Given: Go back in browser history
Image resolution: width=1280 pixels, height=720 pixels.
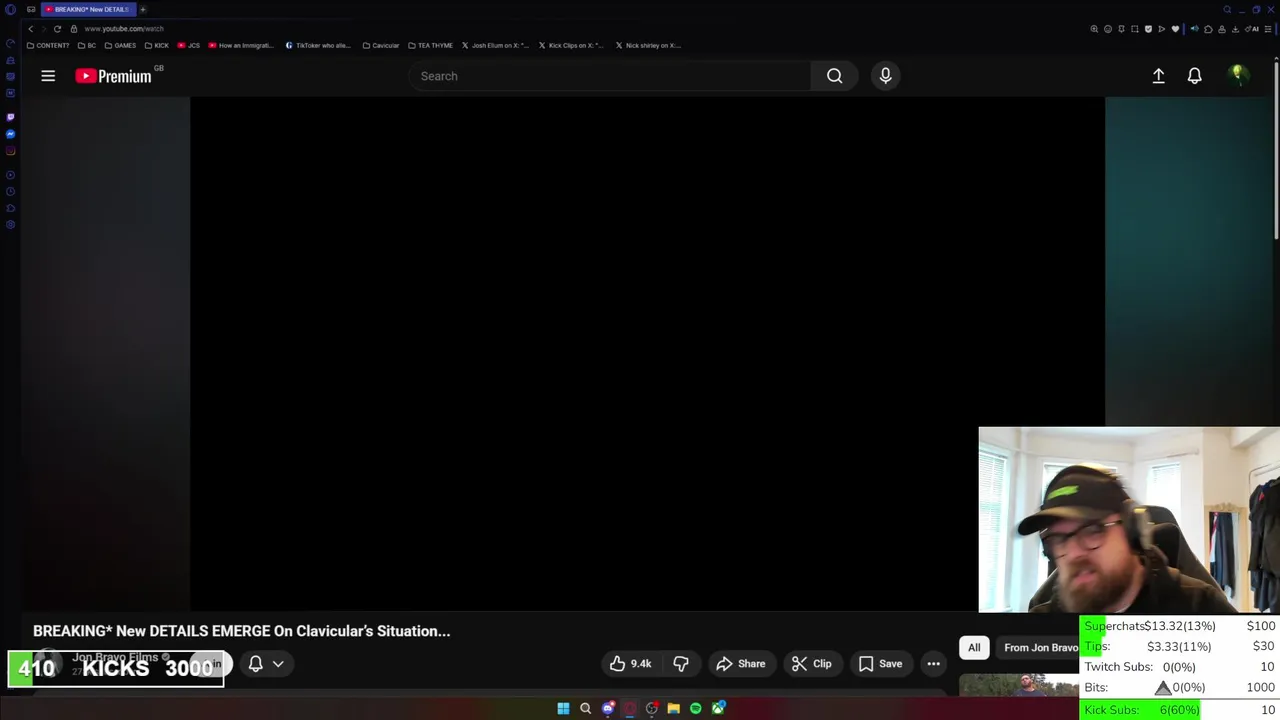Looking at the screenshot, I should [x=30, y=29].
